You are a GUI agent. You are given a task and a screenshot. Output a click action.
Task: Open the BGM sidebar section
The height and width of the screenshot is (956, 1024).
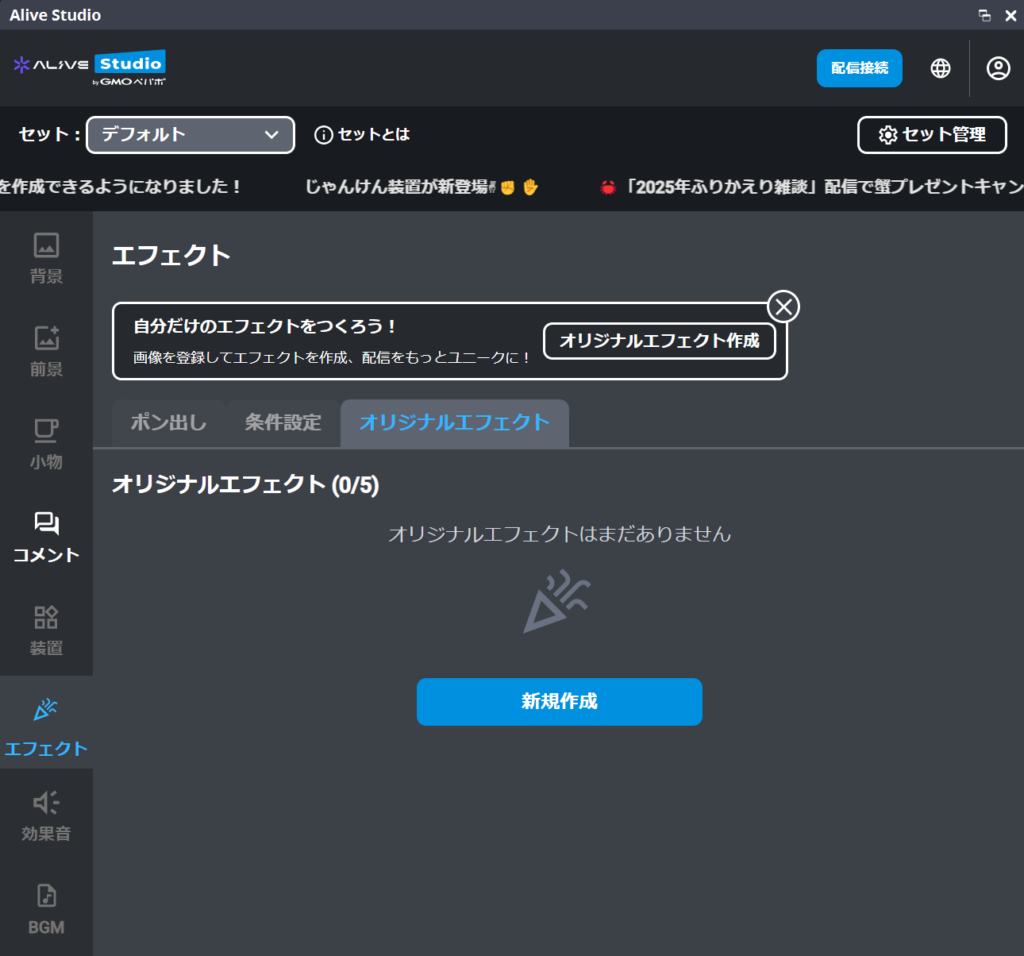(x=46, y=909)
